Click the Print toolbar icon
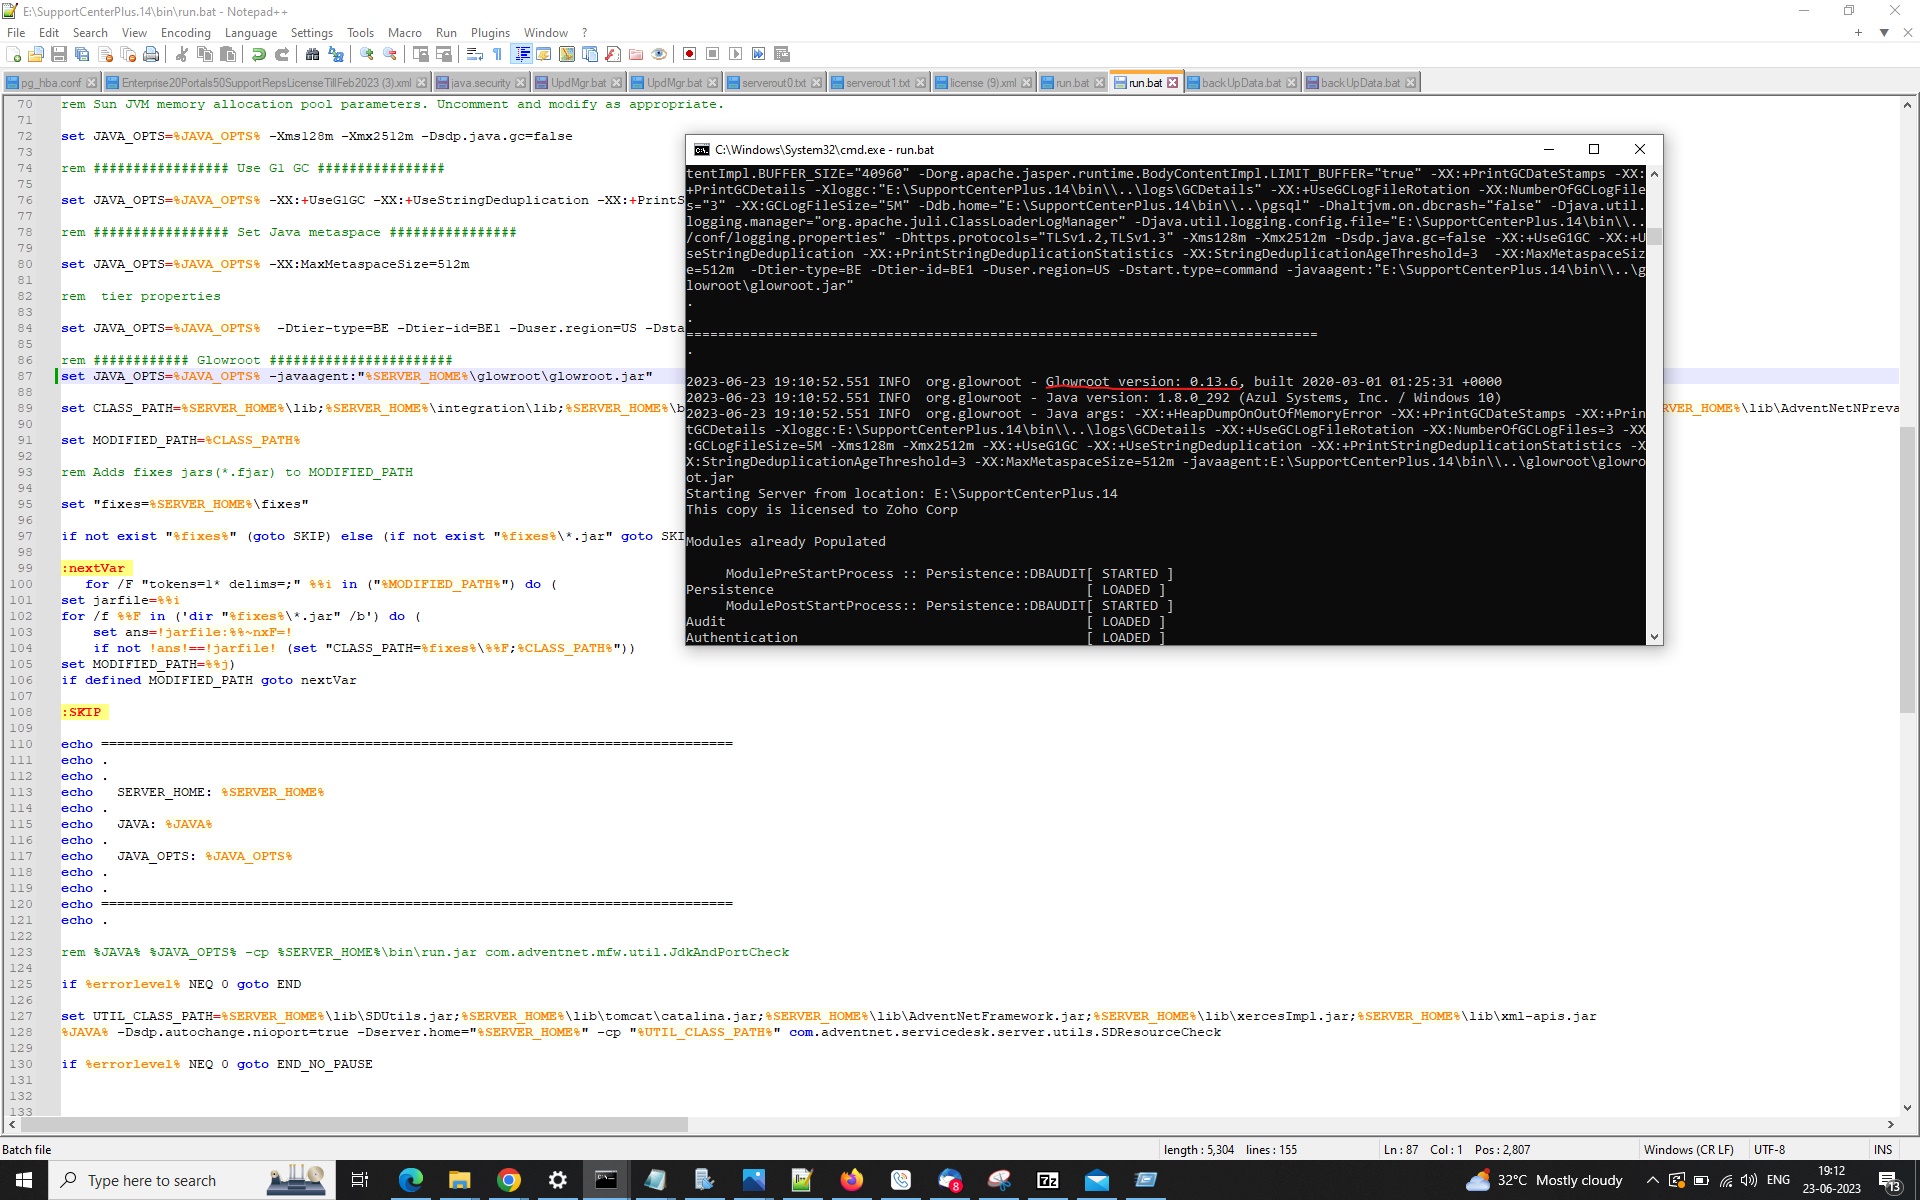Screen dimensions: 1920x1200 tap(151, 54)
